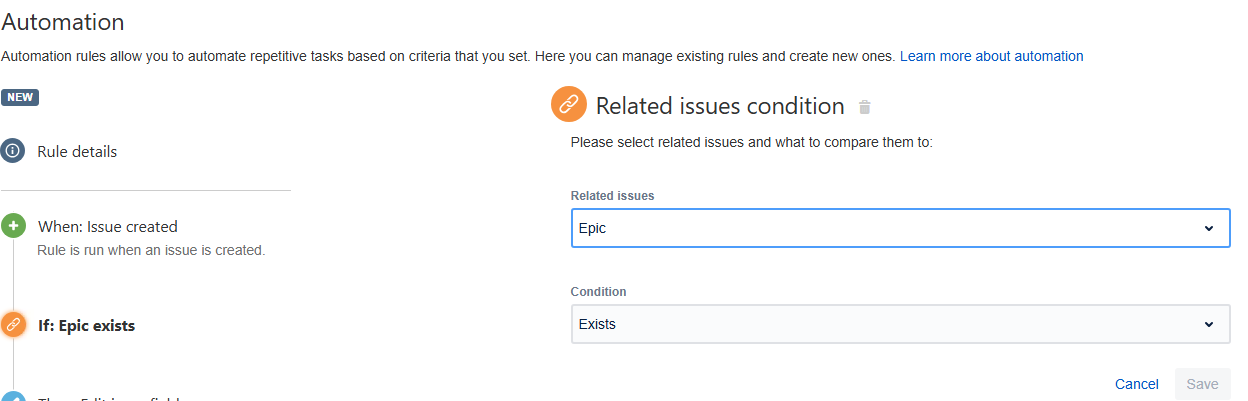Click the chevron arrow on the Exists dropdown
This screenshot has height=401, width=1248.
point(1209,324)
